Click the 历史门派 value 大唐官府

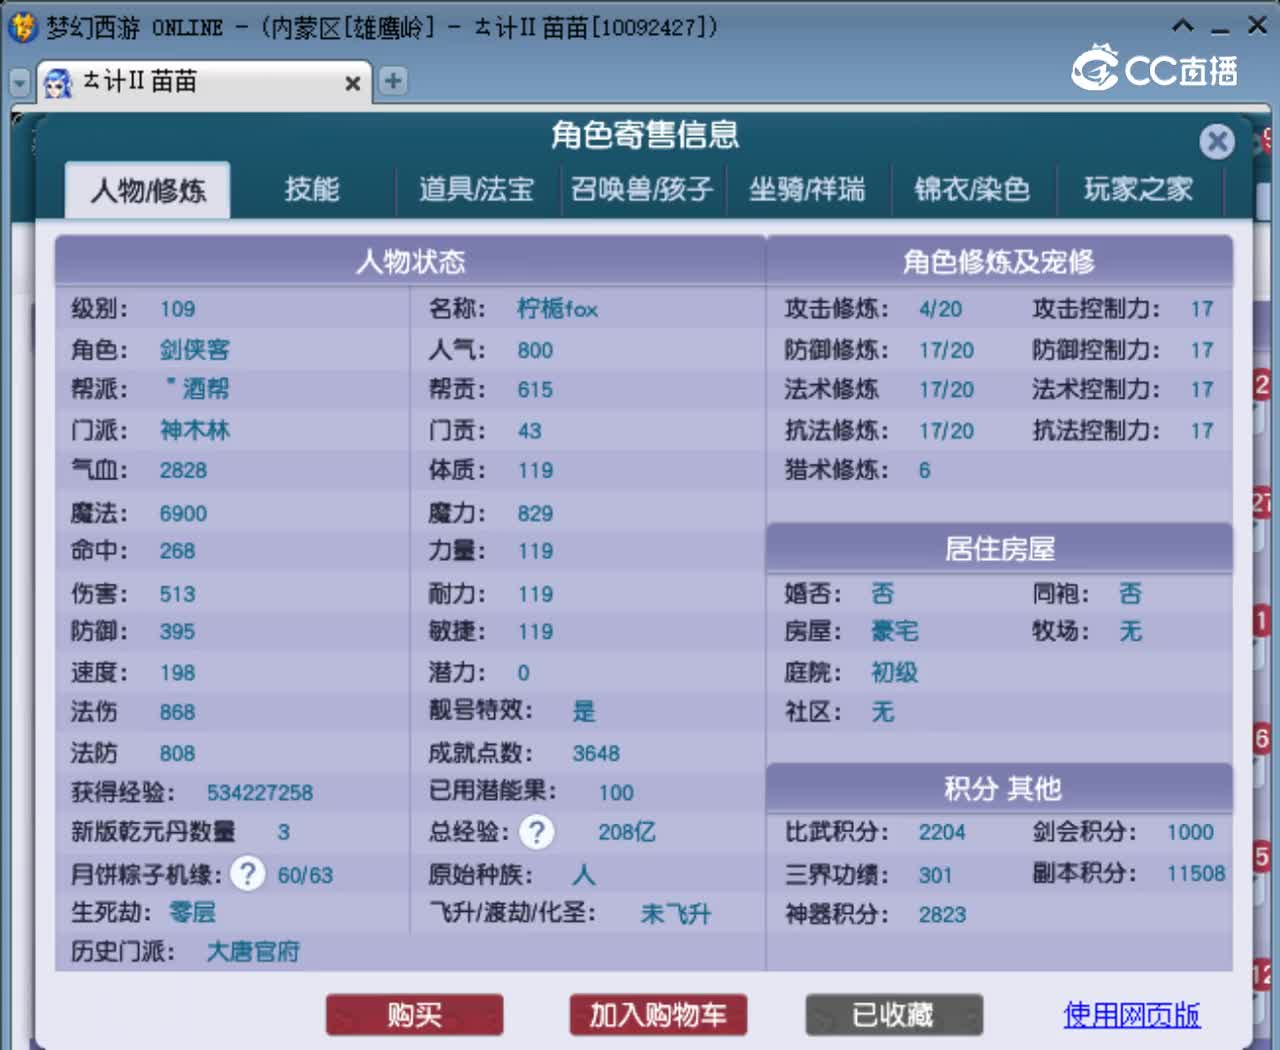[253, 952]
